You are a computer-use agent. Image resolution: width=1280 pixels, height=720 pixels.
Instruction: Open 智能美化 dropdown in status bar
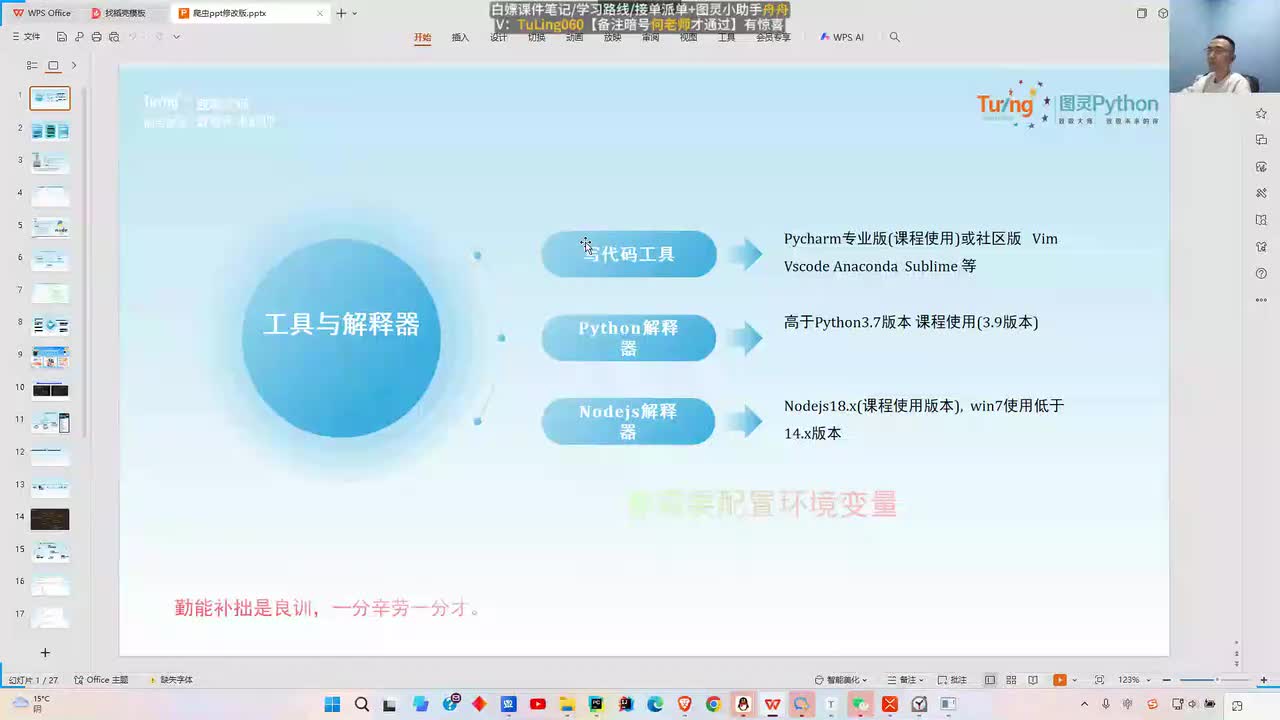(x=841, y=680)
